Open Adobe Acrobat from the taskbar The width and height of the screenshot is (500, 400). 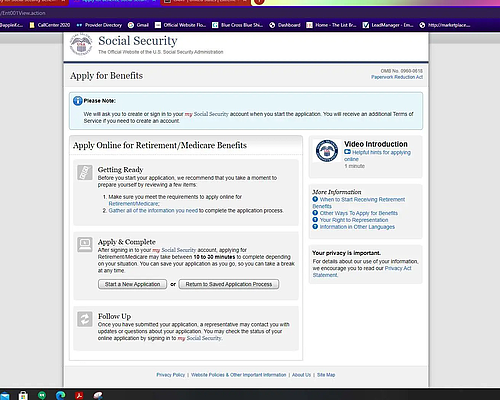(x=79, y=396)
